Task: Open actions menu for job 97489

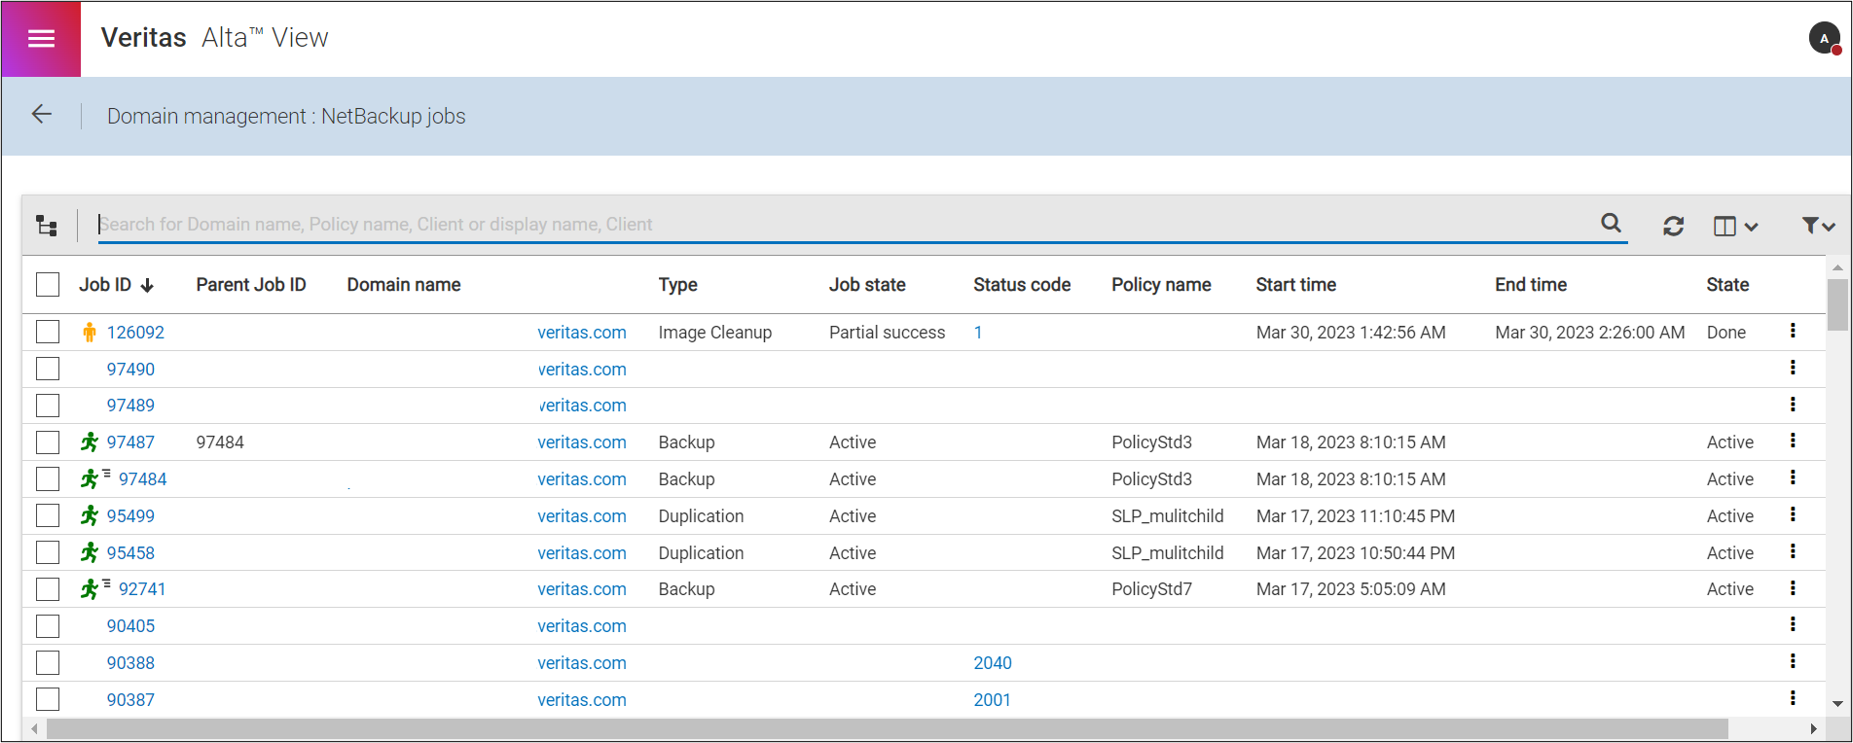Action: [1793, 404]
